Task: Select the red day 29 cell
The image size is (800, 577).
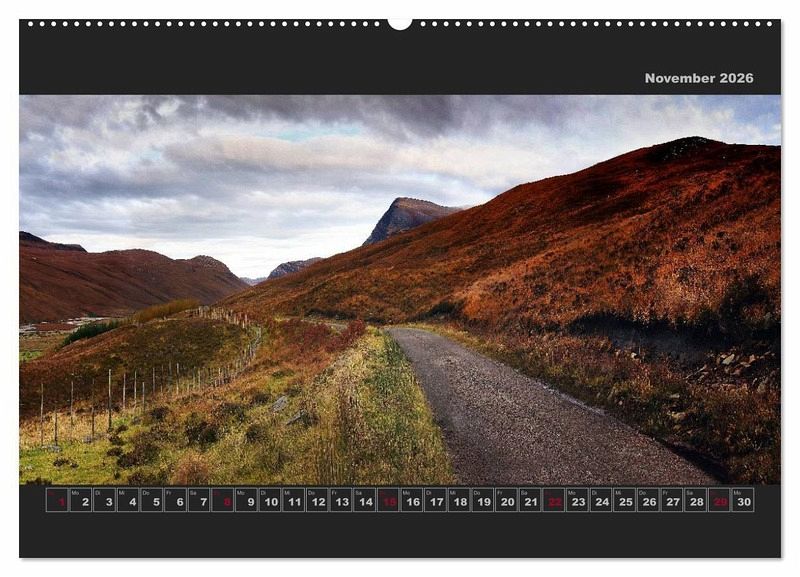Action: (719, 500)
